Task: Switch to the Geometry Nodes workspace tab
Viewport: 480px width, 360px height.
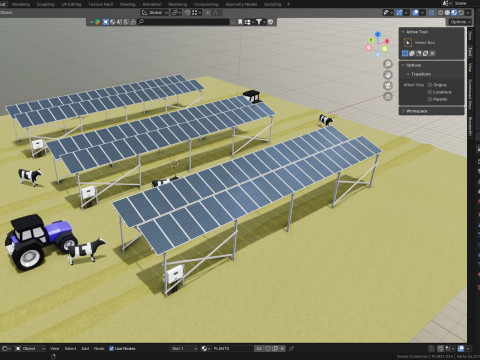Action: coord(241,4)
